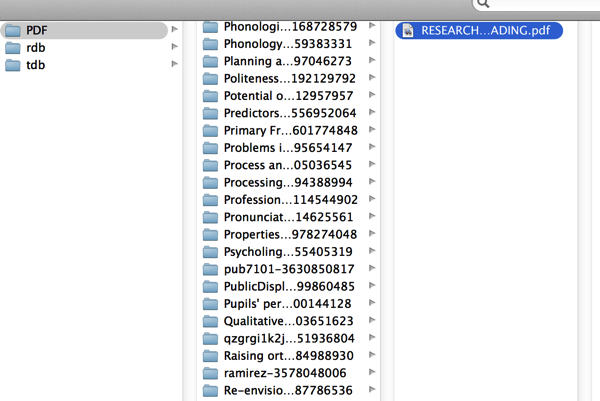Image resolution: width=600 pixels, height=401 pixels.
Task: Expand the rdb folder arrow
Action: pos(174,46)
